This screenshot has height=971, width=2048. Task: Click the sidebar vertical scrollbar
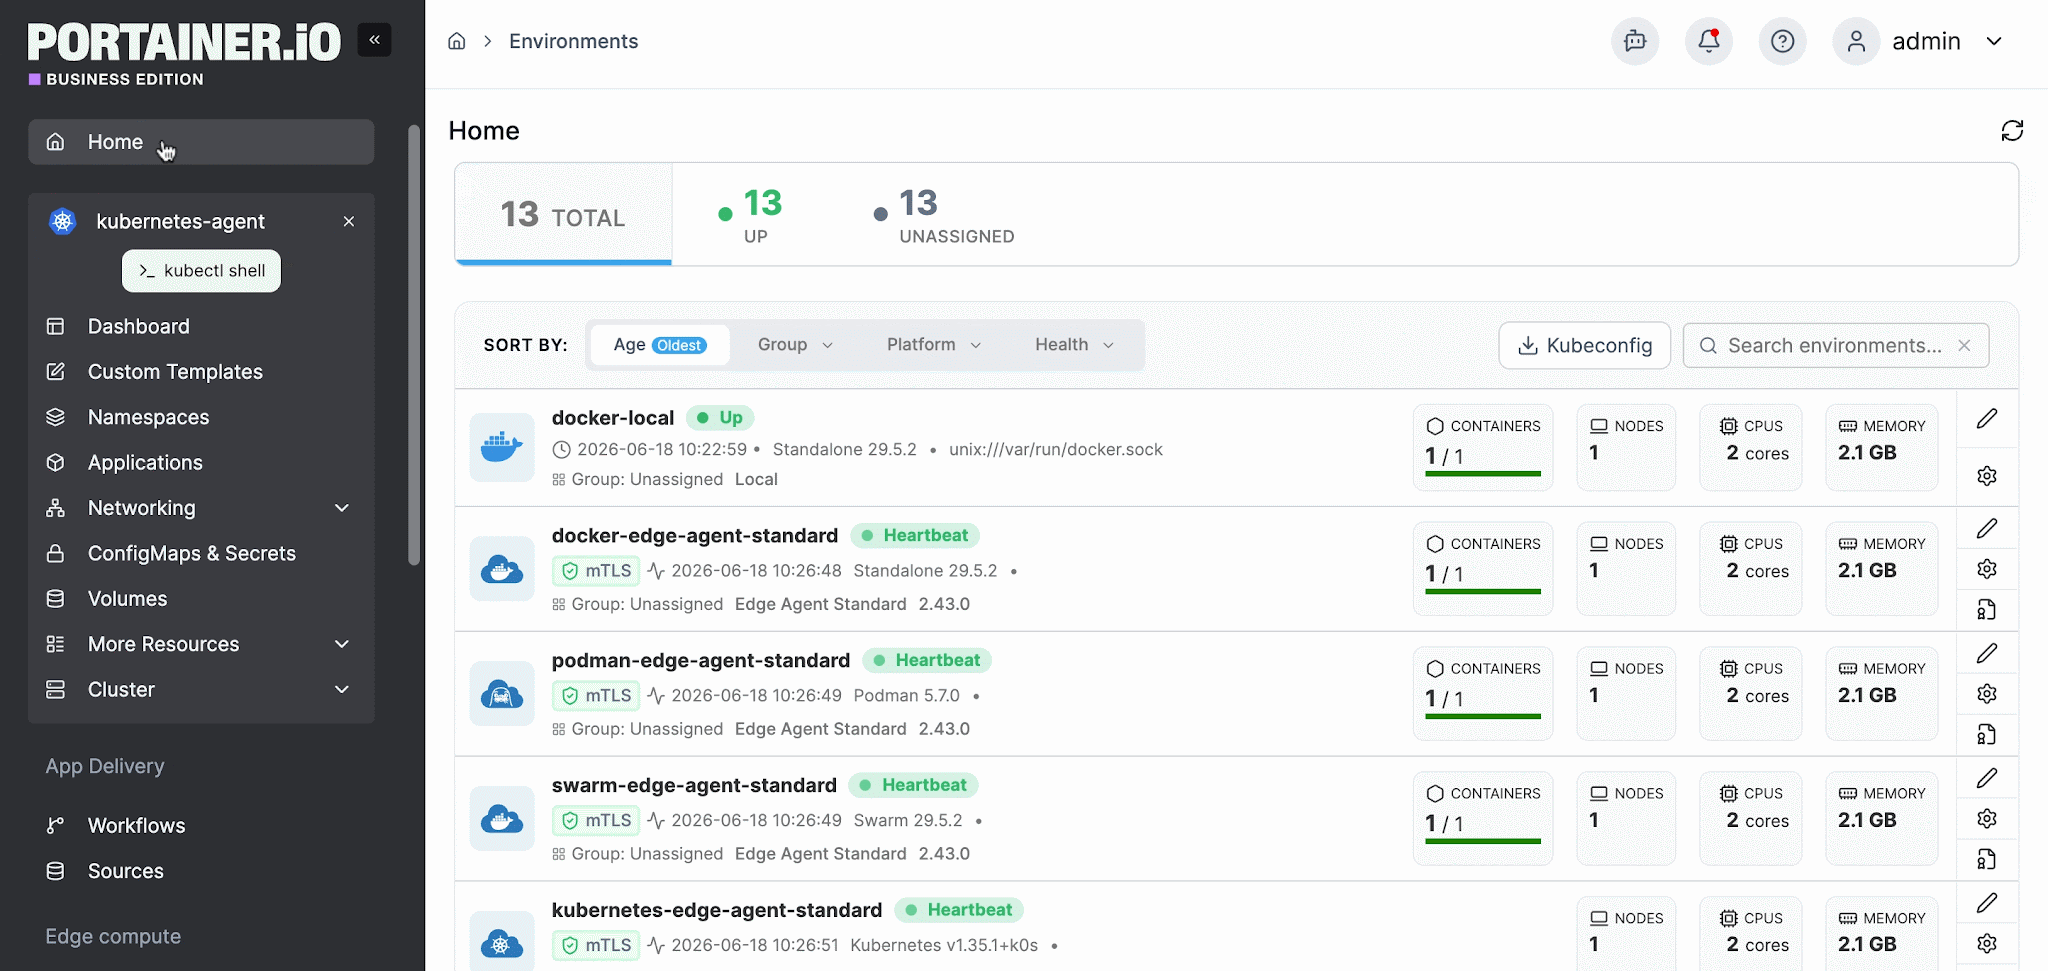point(414,346)
